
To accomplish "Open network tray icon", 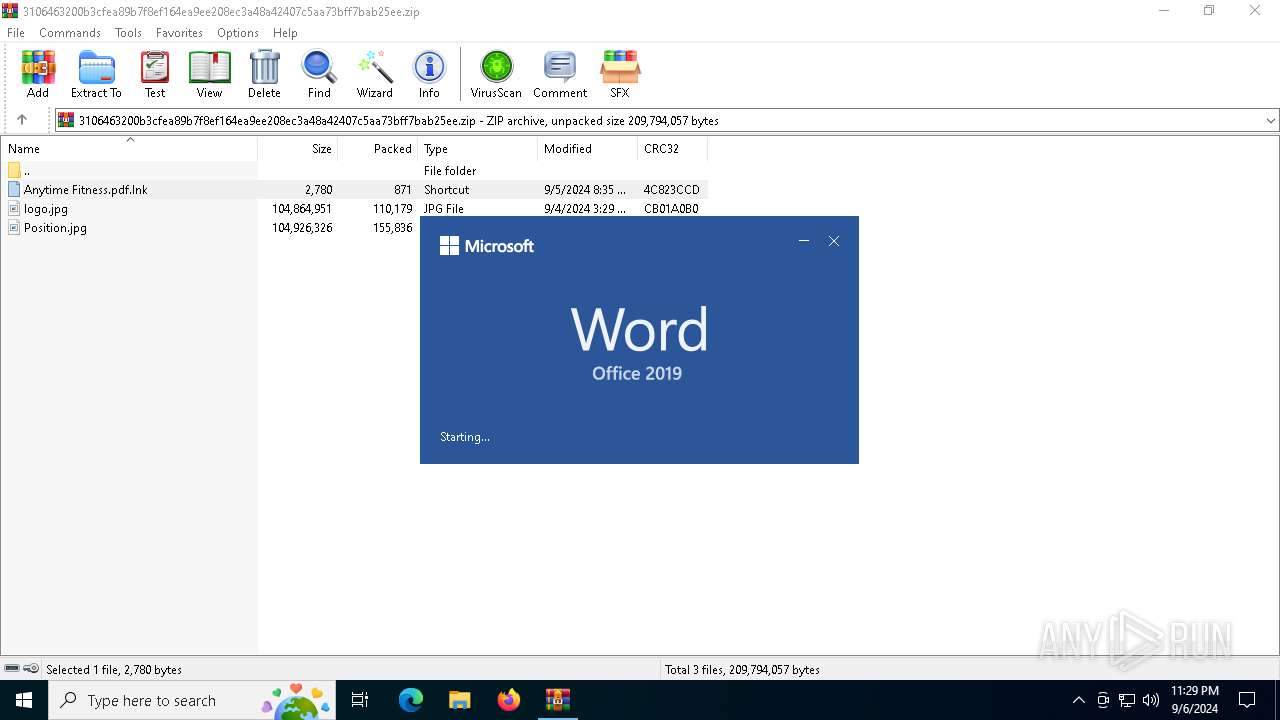I will point(1127,700).
